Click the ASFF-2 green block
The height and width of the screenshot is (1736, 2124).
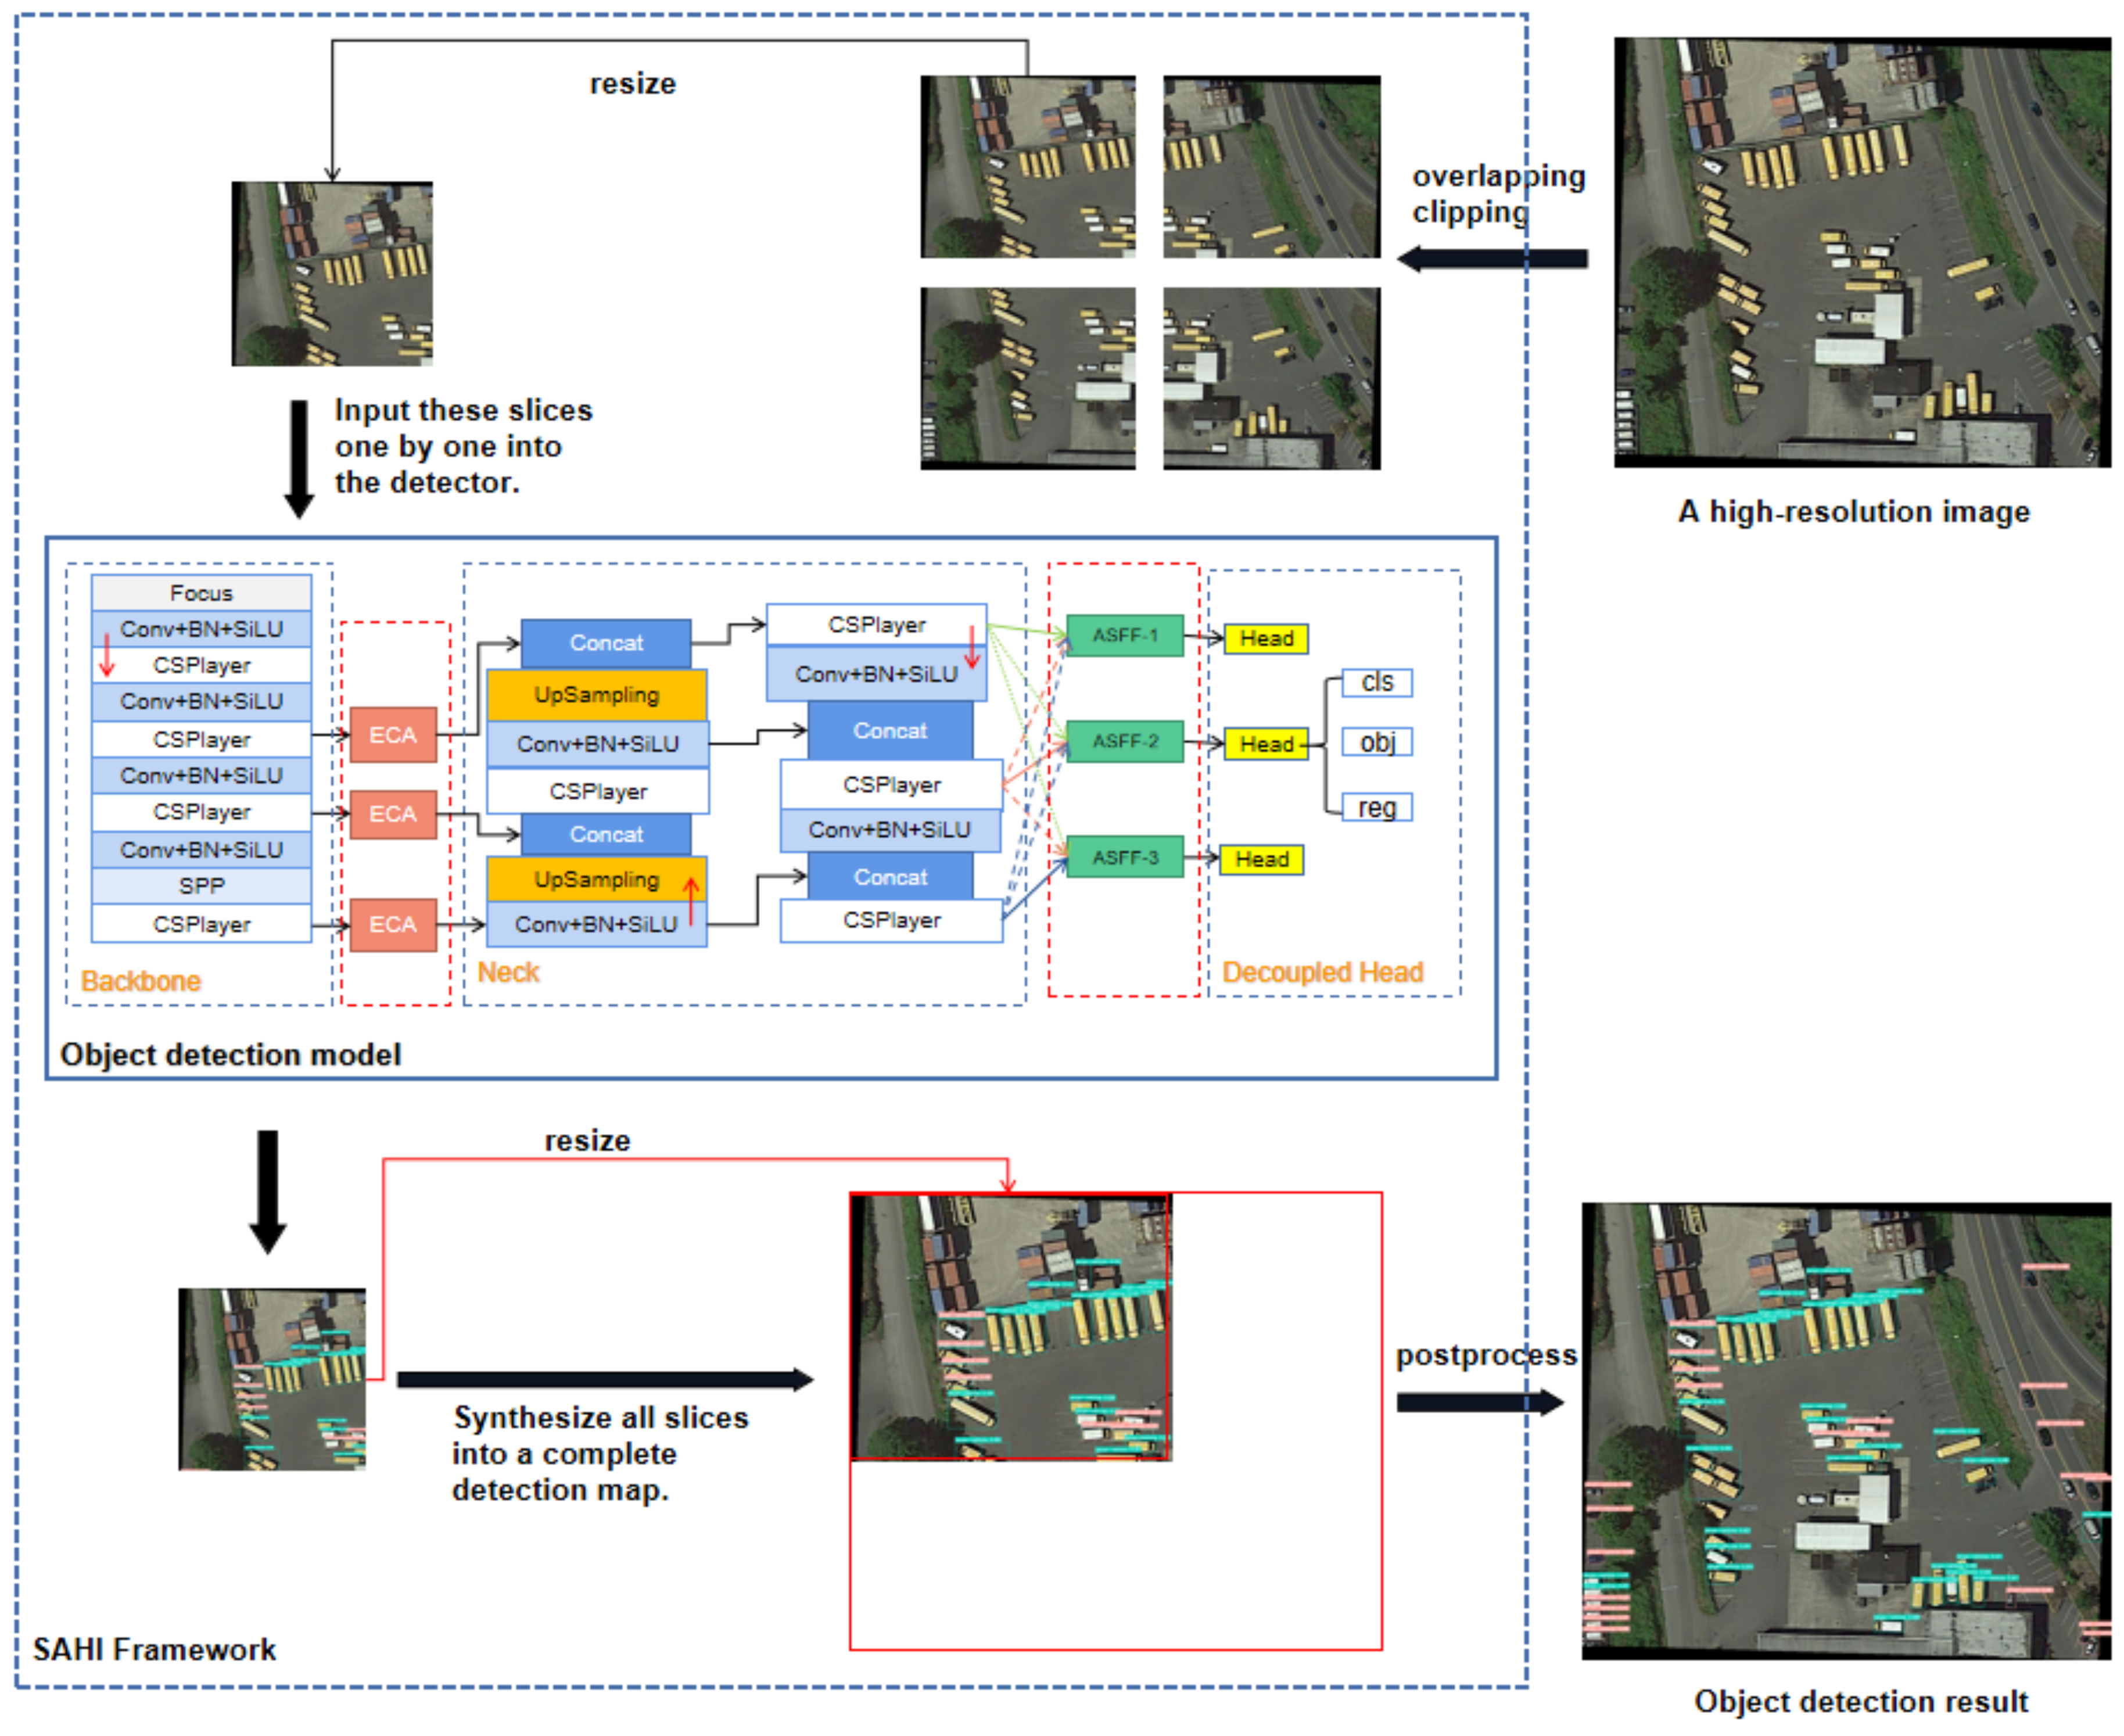(1124, 742)
